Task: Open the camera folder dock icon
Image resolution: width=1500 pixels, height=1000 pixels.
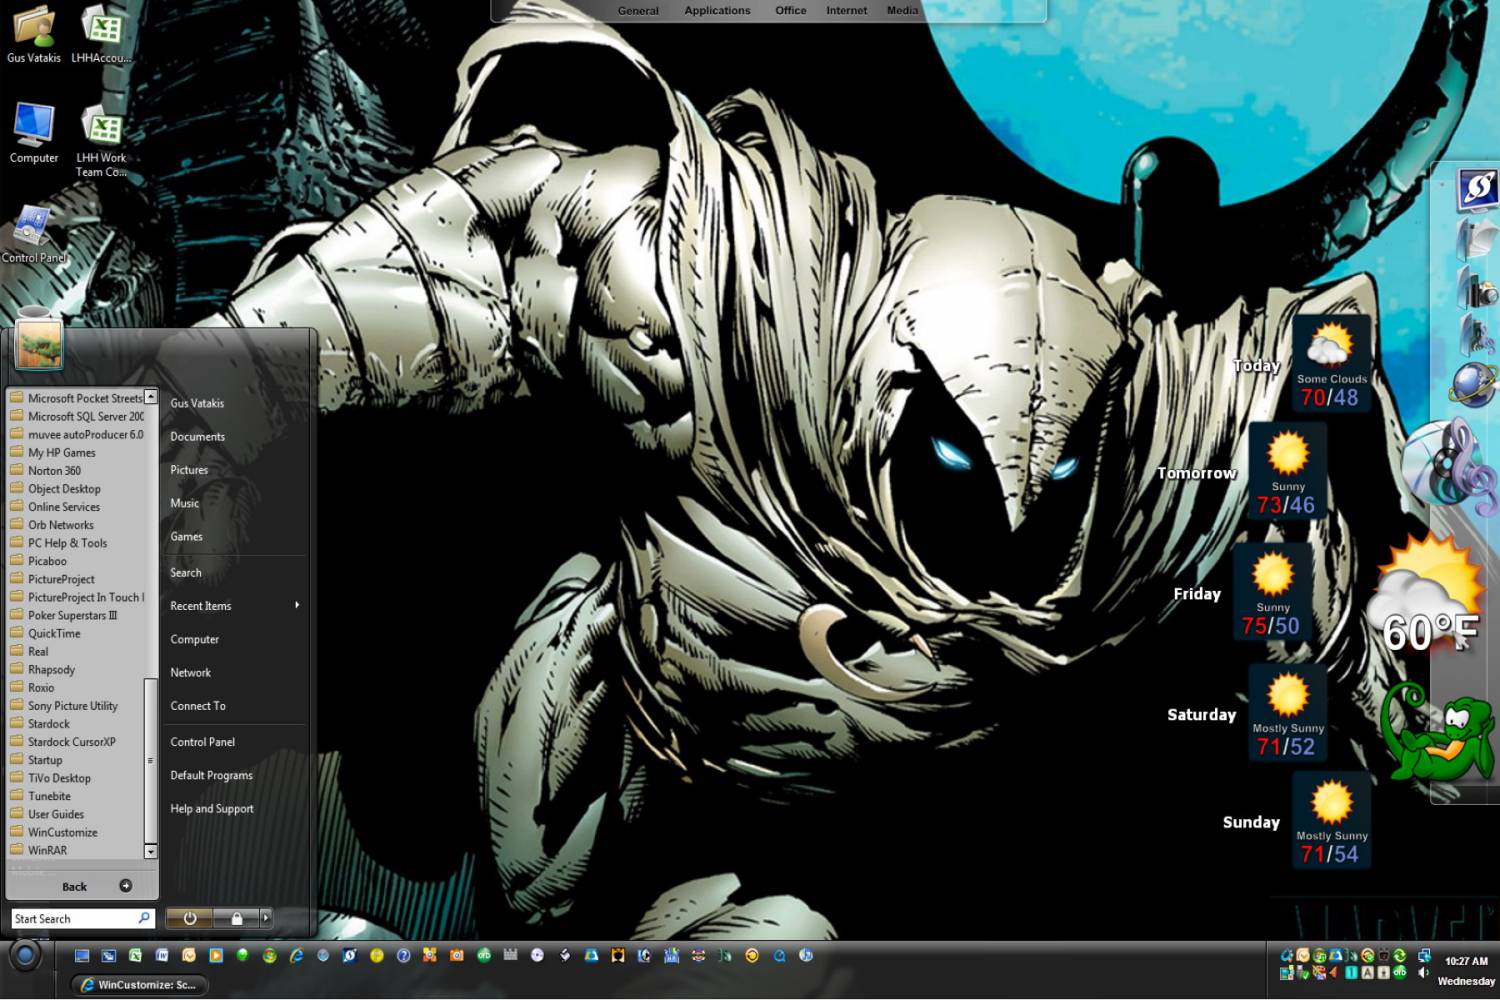Action: point(1477,287)
